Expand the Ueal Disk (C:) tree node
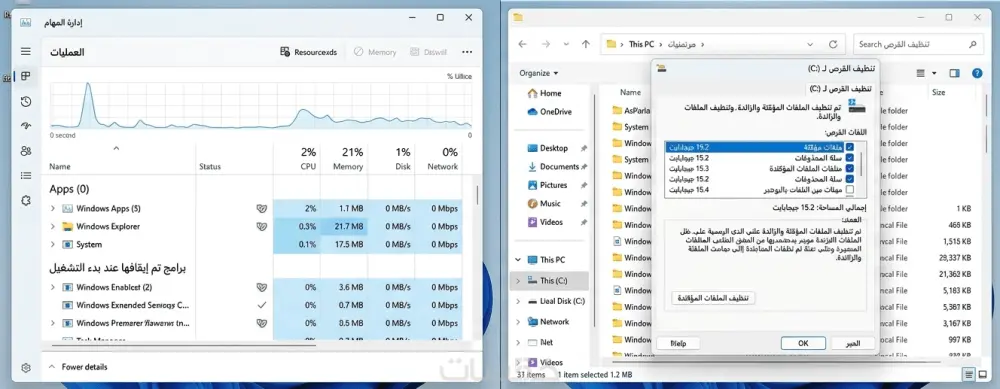The width and height of the screenshot is (1000, 389). [x=518, y=301]
